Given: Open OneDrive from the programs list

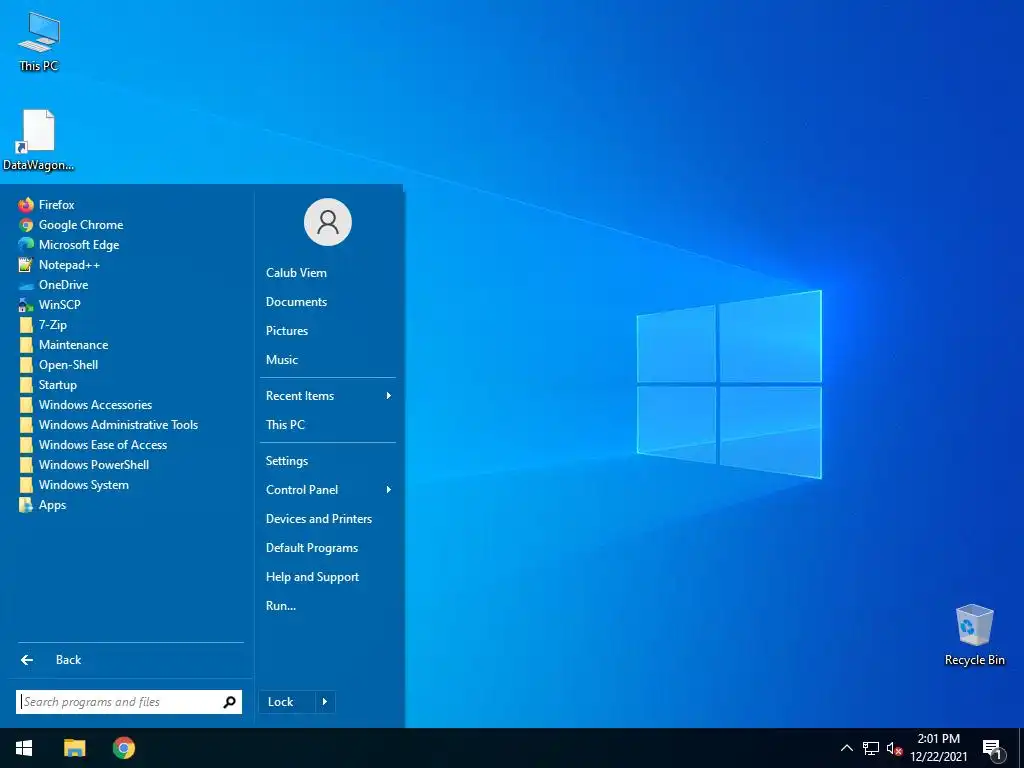Looking at the screenshot, I should [x=53, y=285].
